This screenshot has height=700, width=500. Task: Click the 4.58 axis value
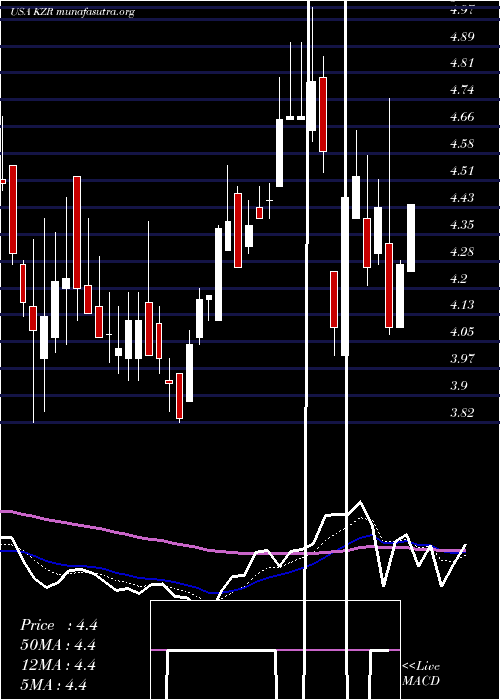(462, 144)
